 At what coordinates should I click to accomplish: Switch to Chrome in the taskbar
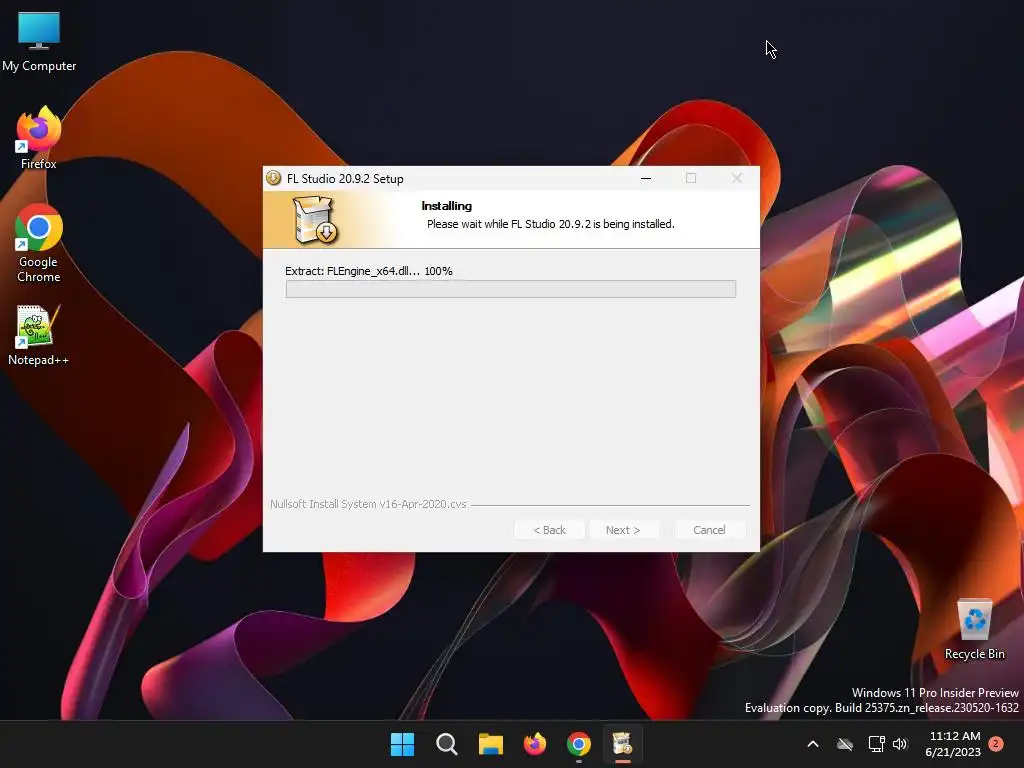point(579,744)
